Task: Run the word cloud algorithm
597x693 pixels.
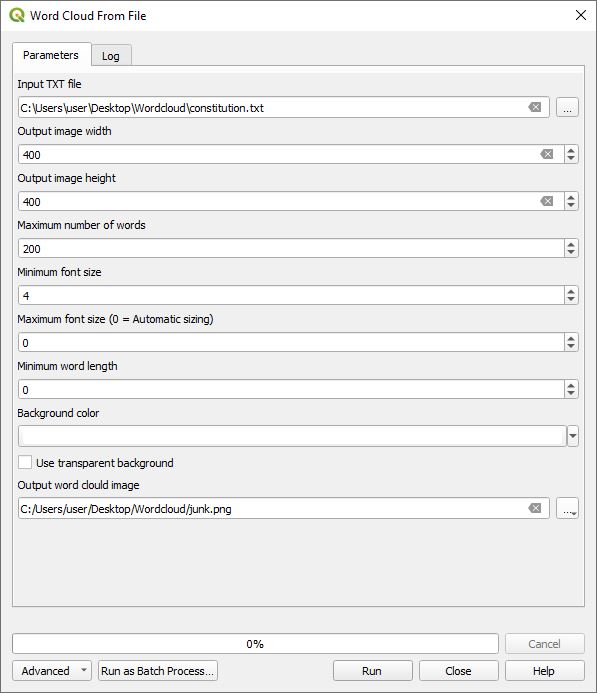Action: 373,670
